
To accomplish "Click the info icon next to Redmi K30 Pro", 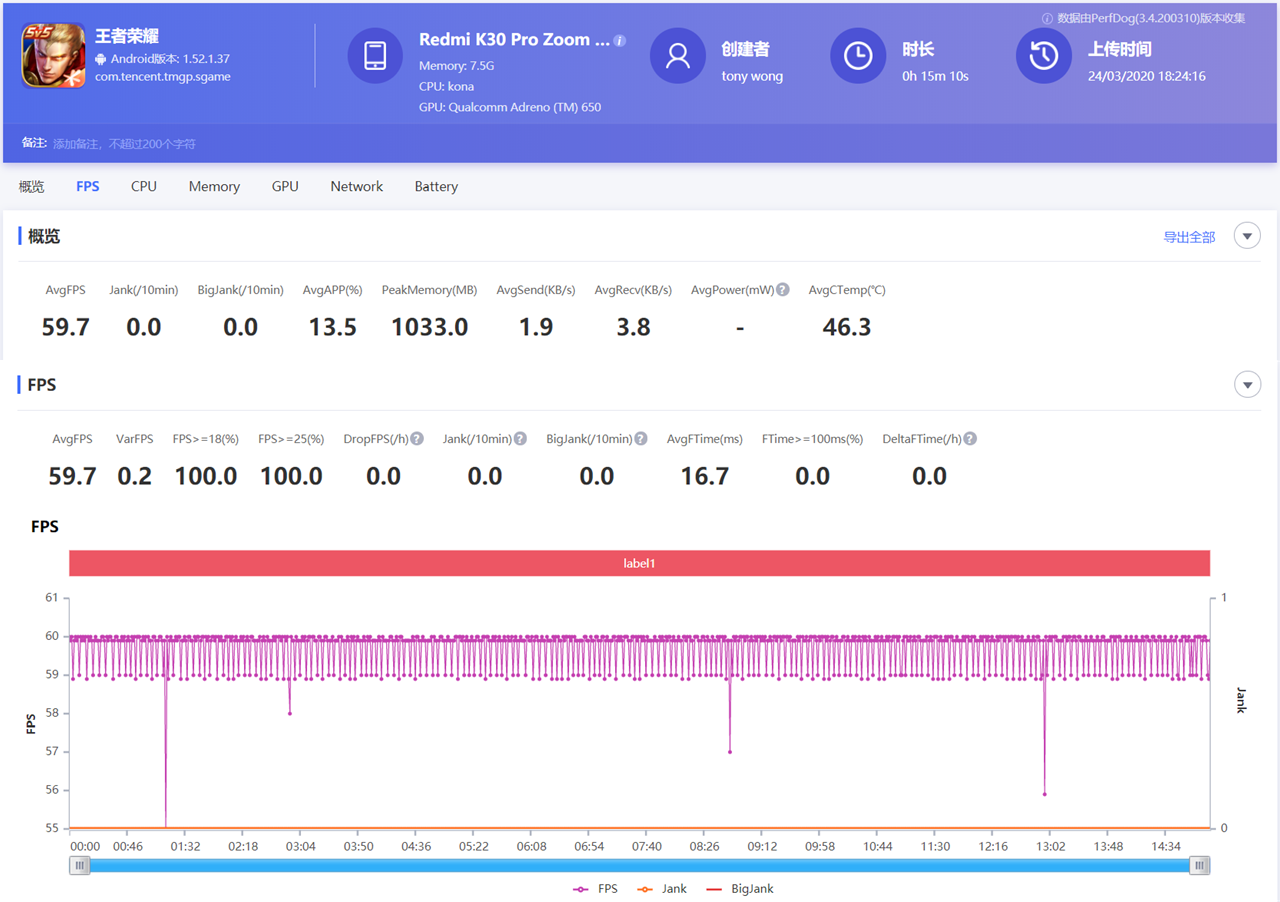I will [x=620, y=41].
